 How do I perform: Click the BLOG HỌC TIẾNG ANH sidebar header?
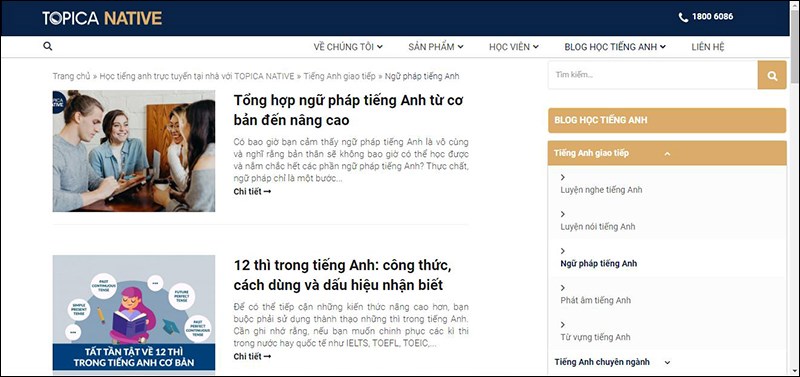click(x=667, y=120)
